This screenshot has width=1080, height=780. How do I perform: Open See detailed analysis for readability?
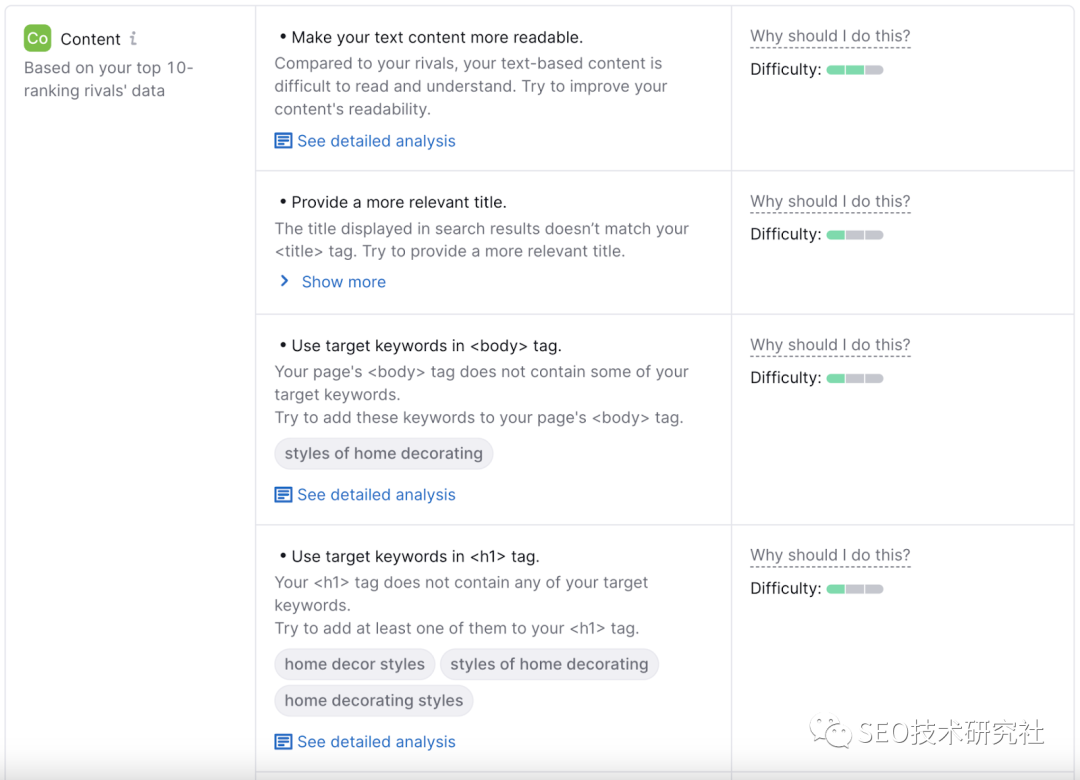[x=376, y=141]
